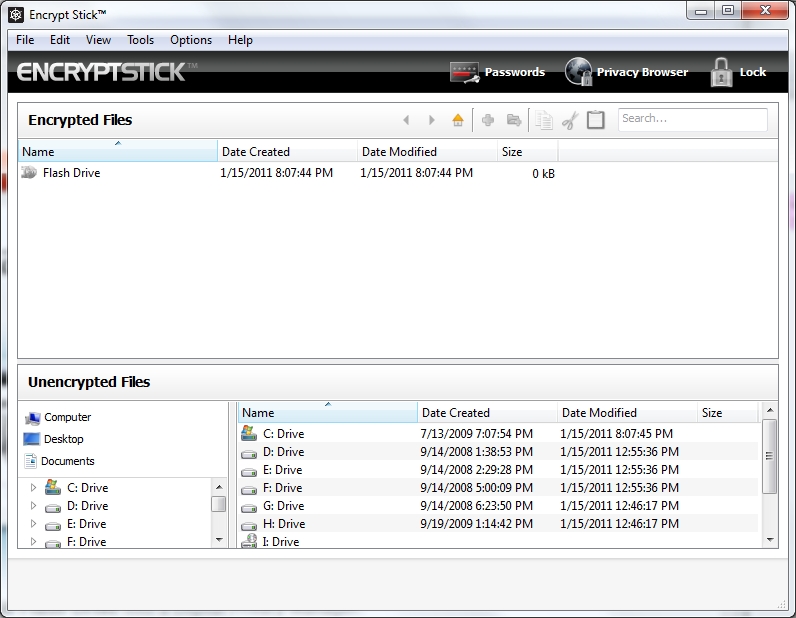Click the 0 kB size cell

point(543,174)
